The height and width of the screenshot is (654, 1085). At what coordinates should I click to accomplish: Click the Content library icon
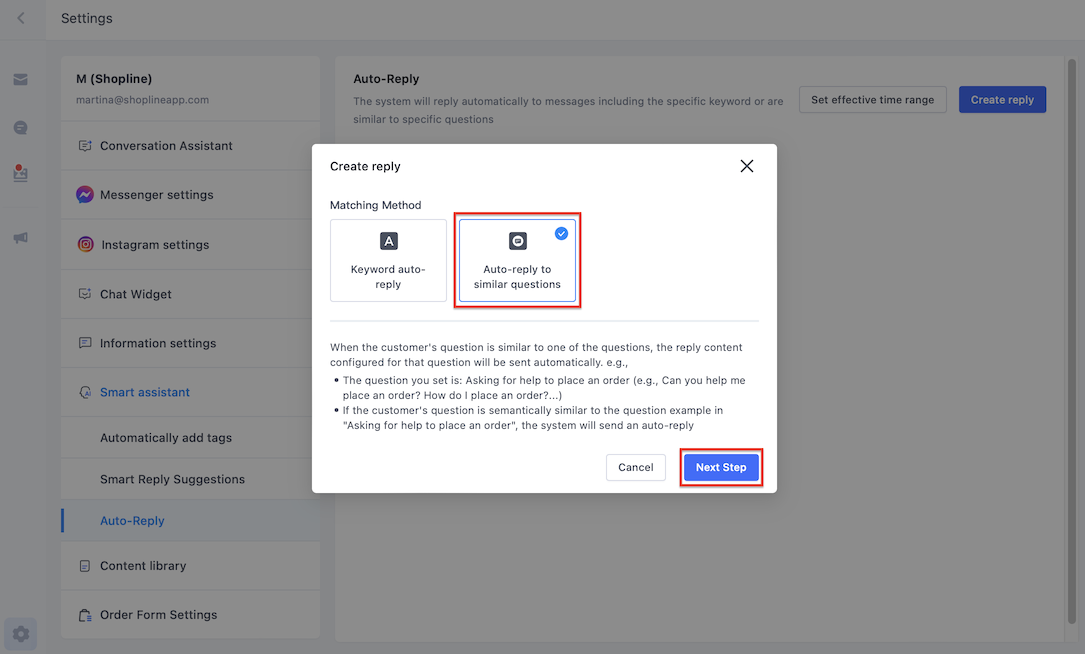[x=85, y=566]
